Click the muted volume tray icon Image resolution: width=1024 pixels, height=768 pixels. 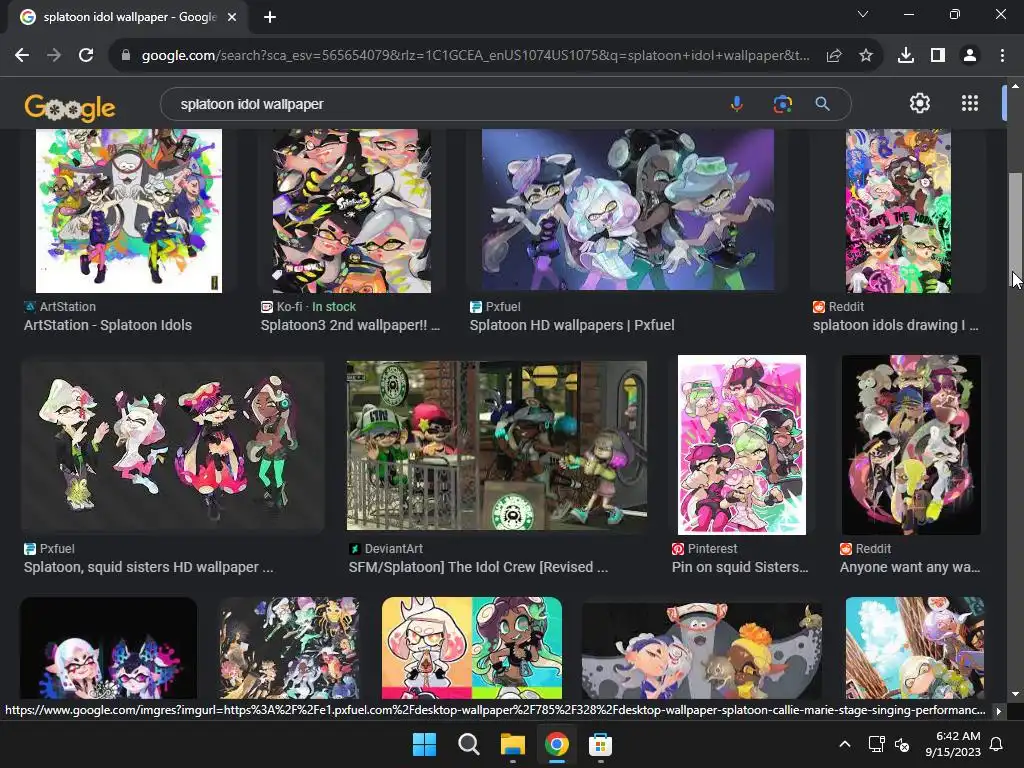[x=902, y=744]
